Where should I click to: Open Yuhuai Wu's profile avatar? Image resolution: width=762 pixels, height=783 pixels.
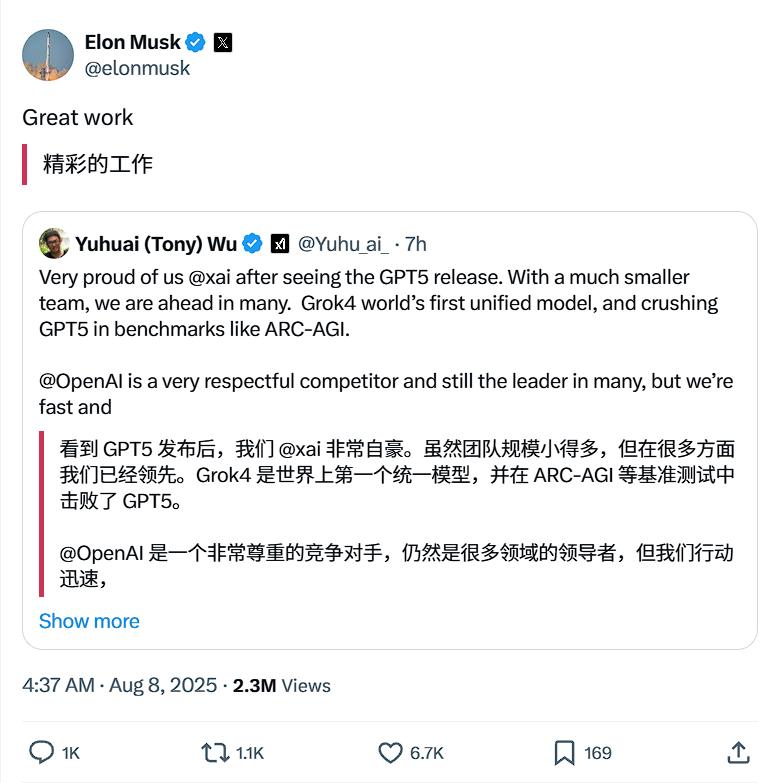tap(54, 243)
